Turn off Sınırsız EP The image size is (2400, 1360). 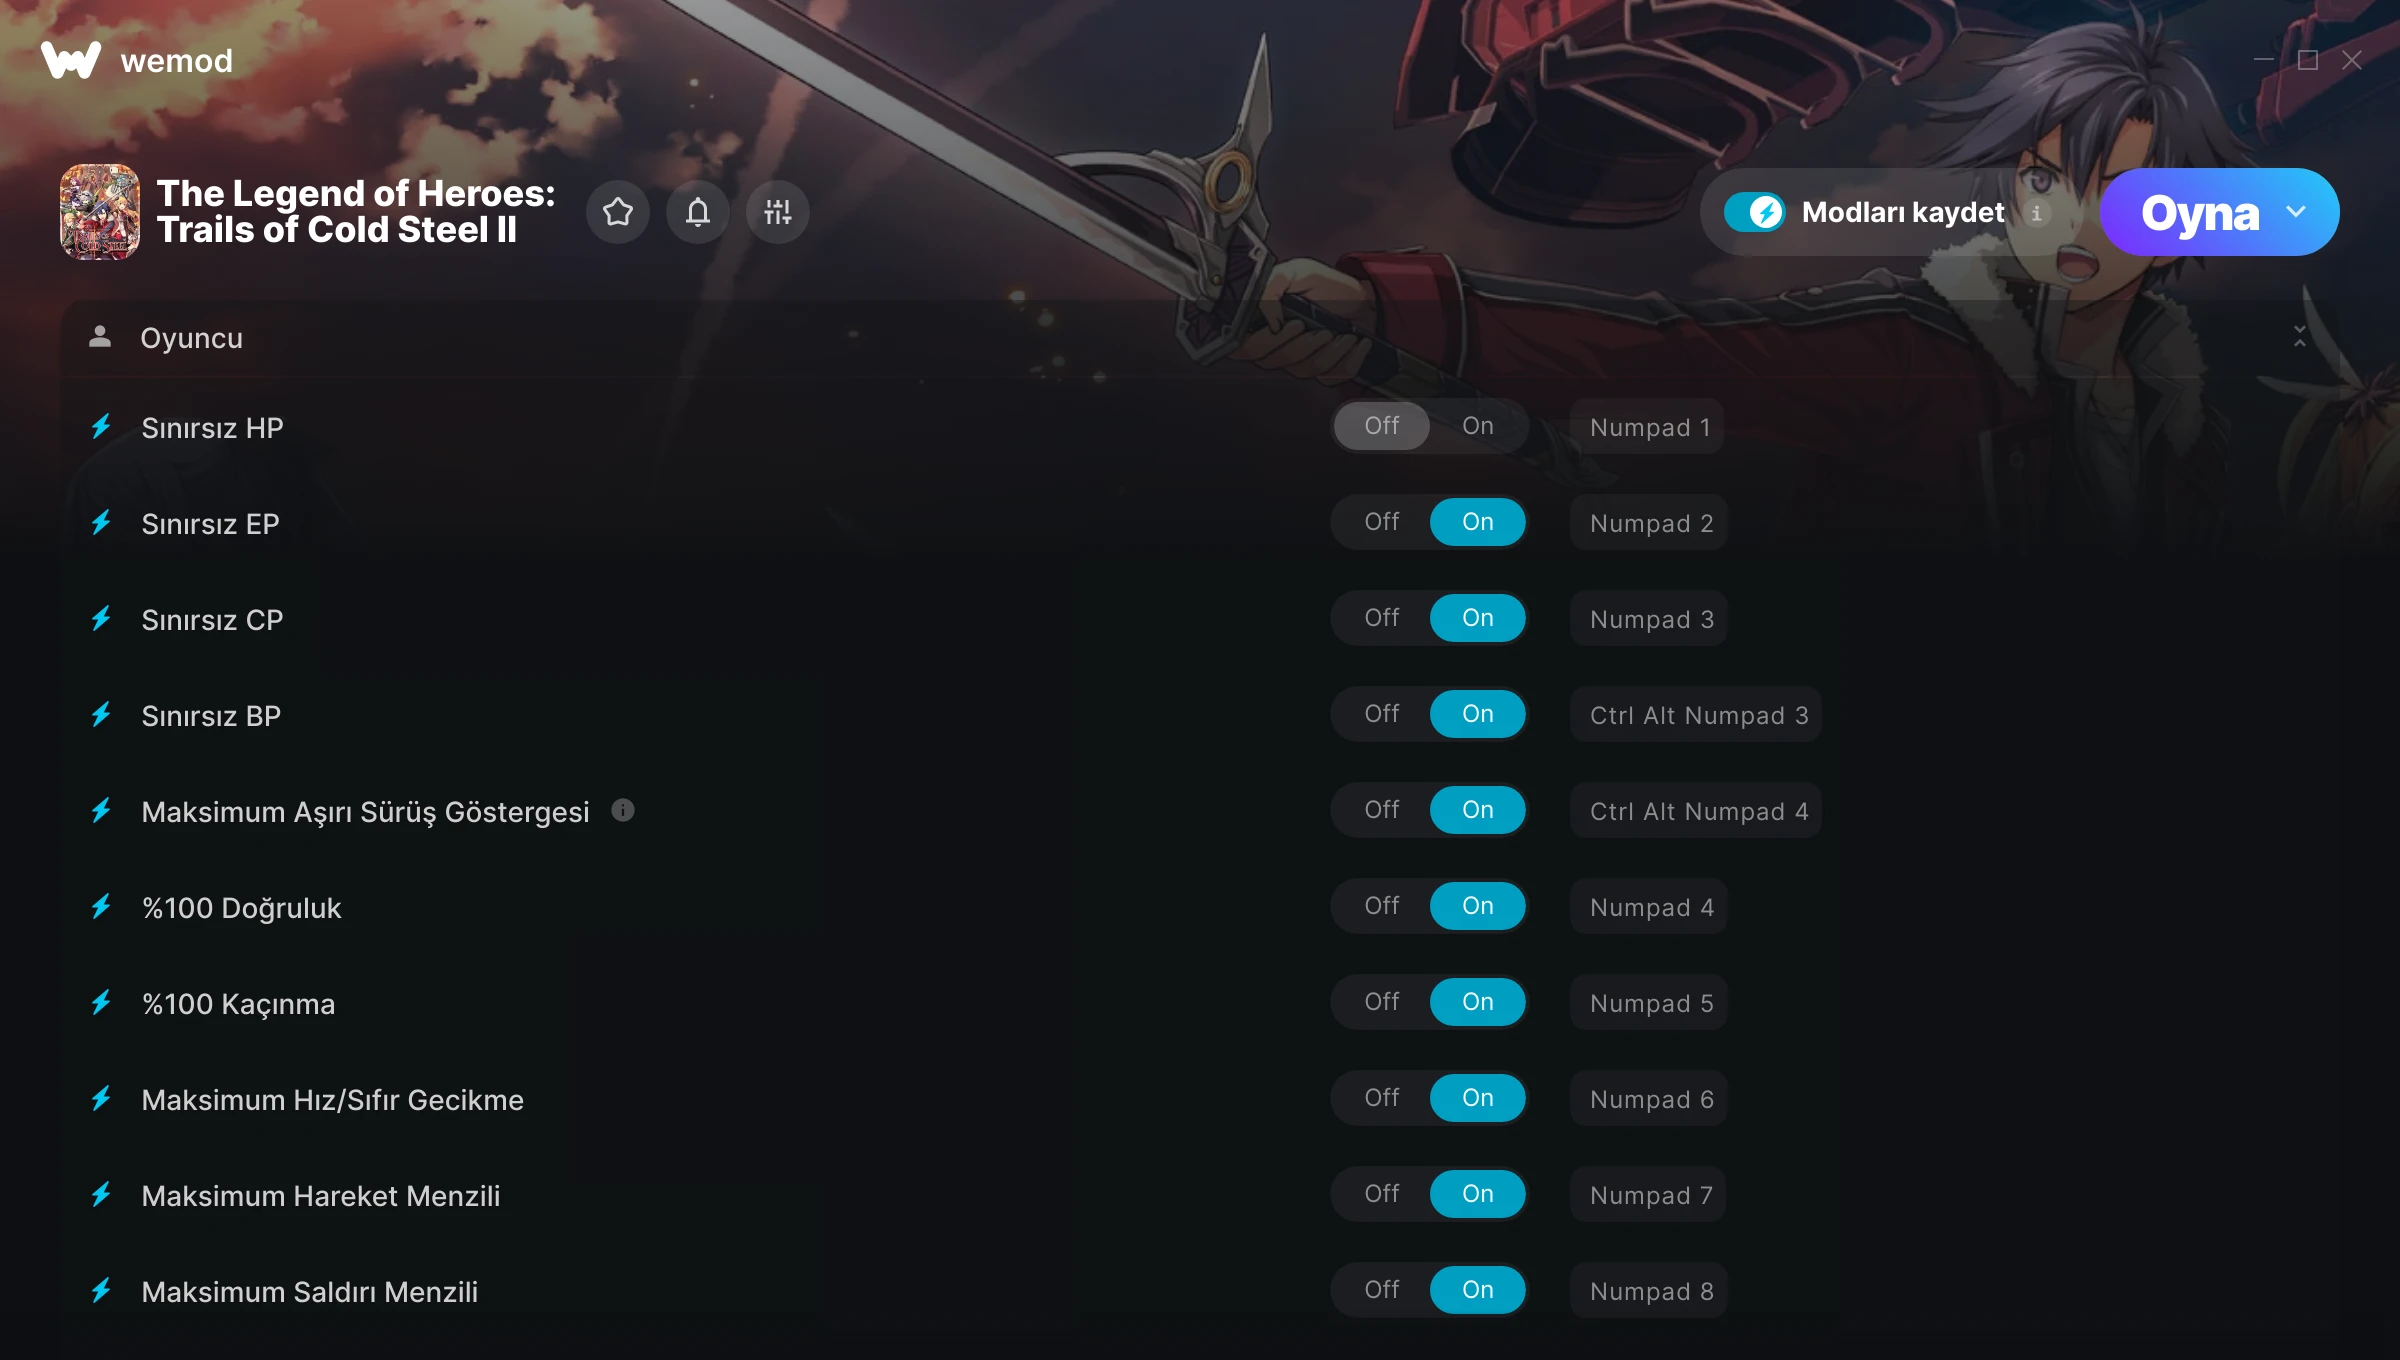[x=1382, y=522]
